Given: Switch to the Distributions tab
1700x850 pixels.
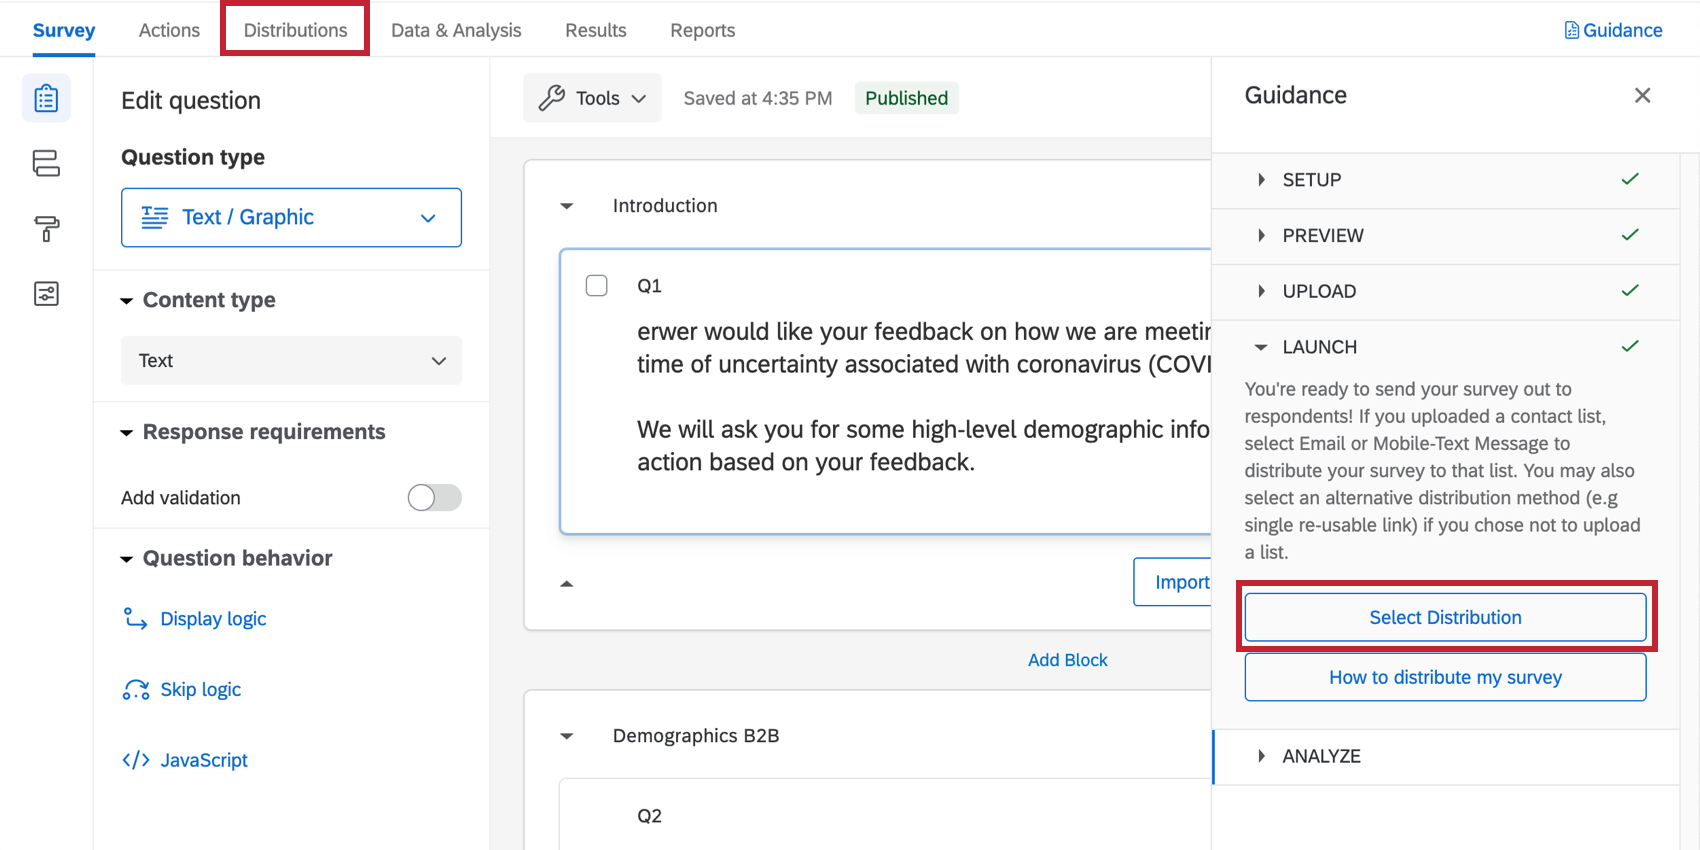Looking at the screenshot, I should (x=295, y=30).
